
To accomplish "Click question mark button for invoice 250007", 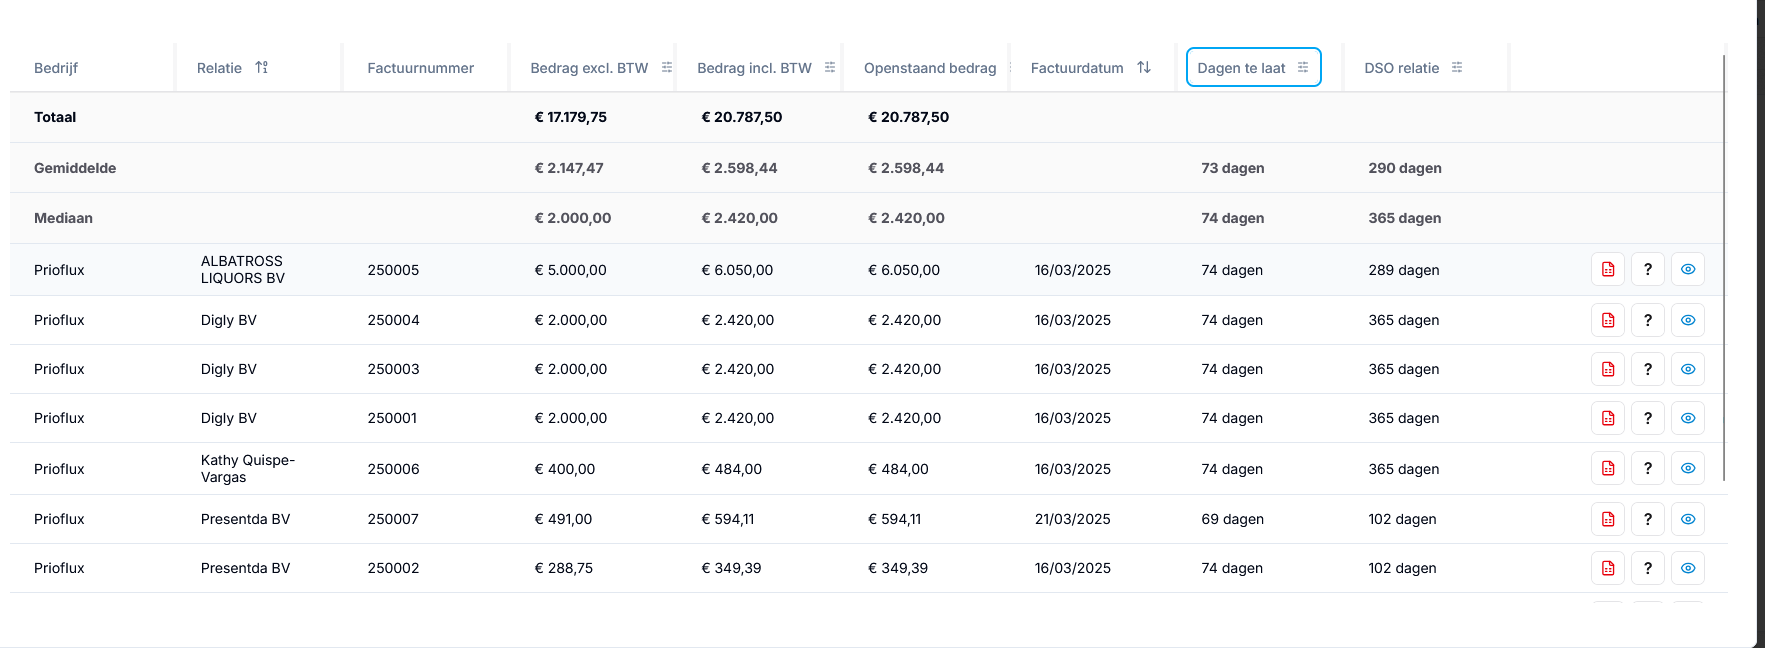I will click(1648, 519).
